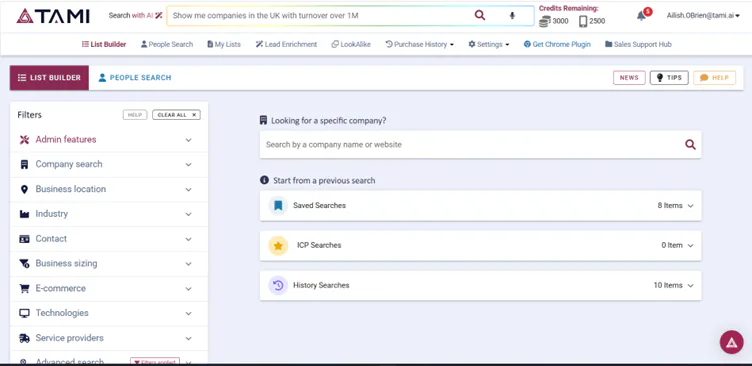Click the History Searches clock icon
Screen dimensions: 752x366
(278, 285)
